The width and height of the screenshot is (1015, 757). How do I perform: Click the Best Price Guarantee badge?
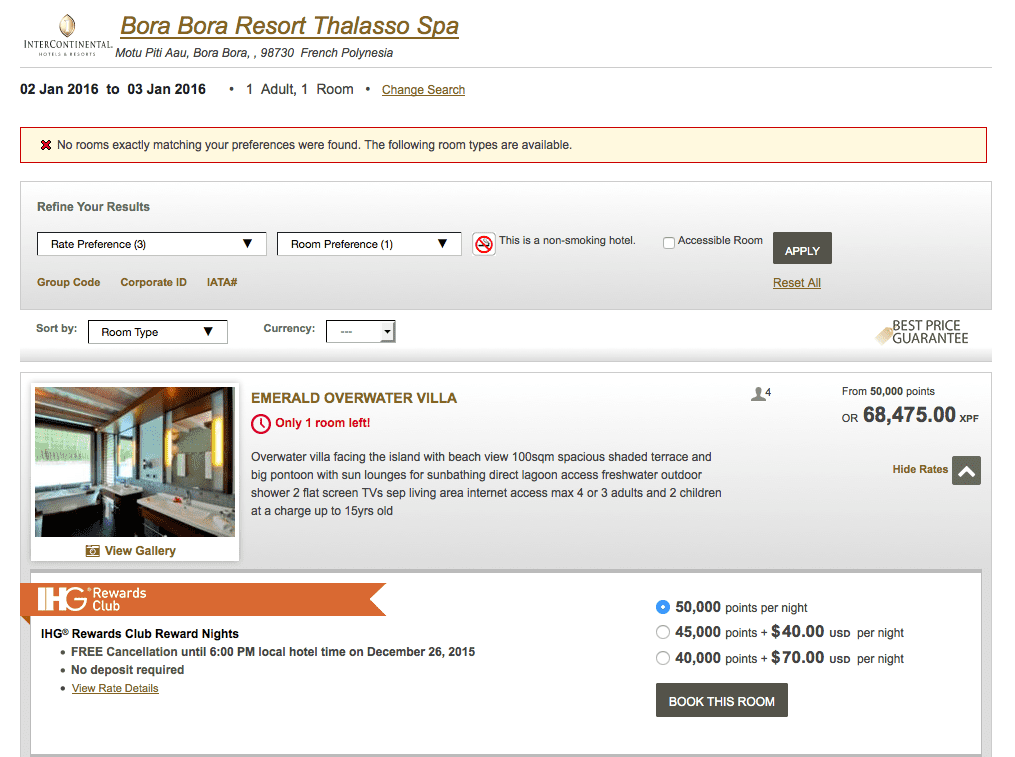pos(922,332)
